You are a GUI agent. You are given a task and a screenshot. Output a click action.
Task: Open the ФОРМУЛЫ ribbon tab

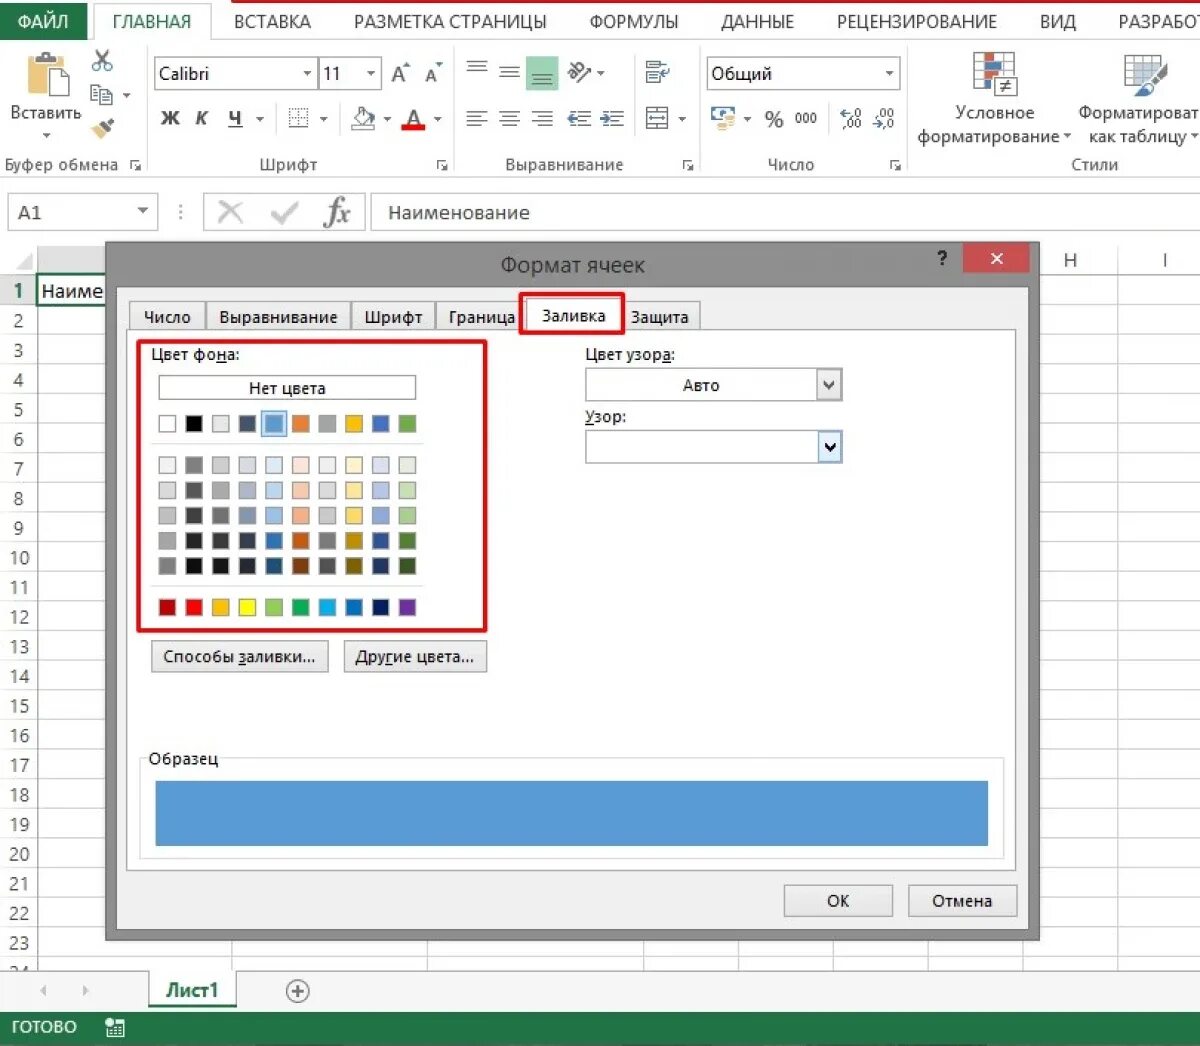tap(634, 21)
